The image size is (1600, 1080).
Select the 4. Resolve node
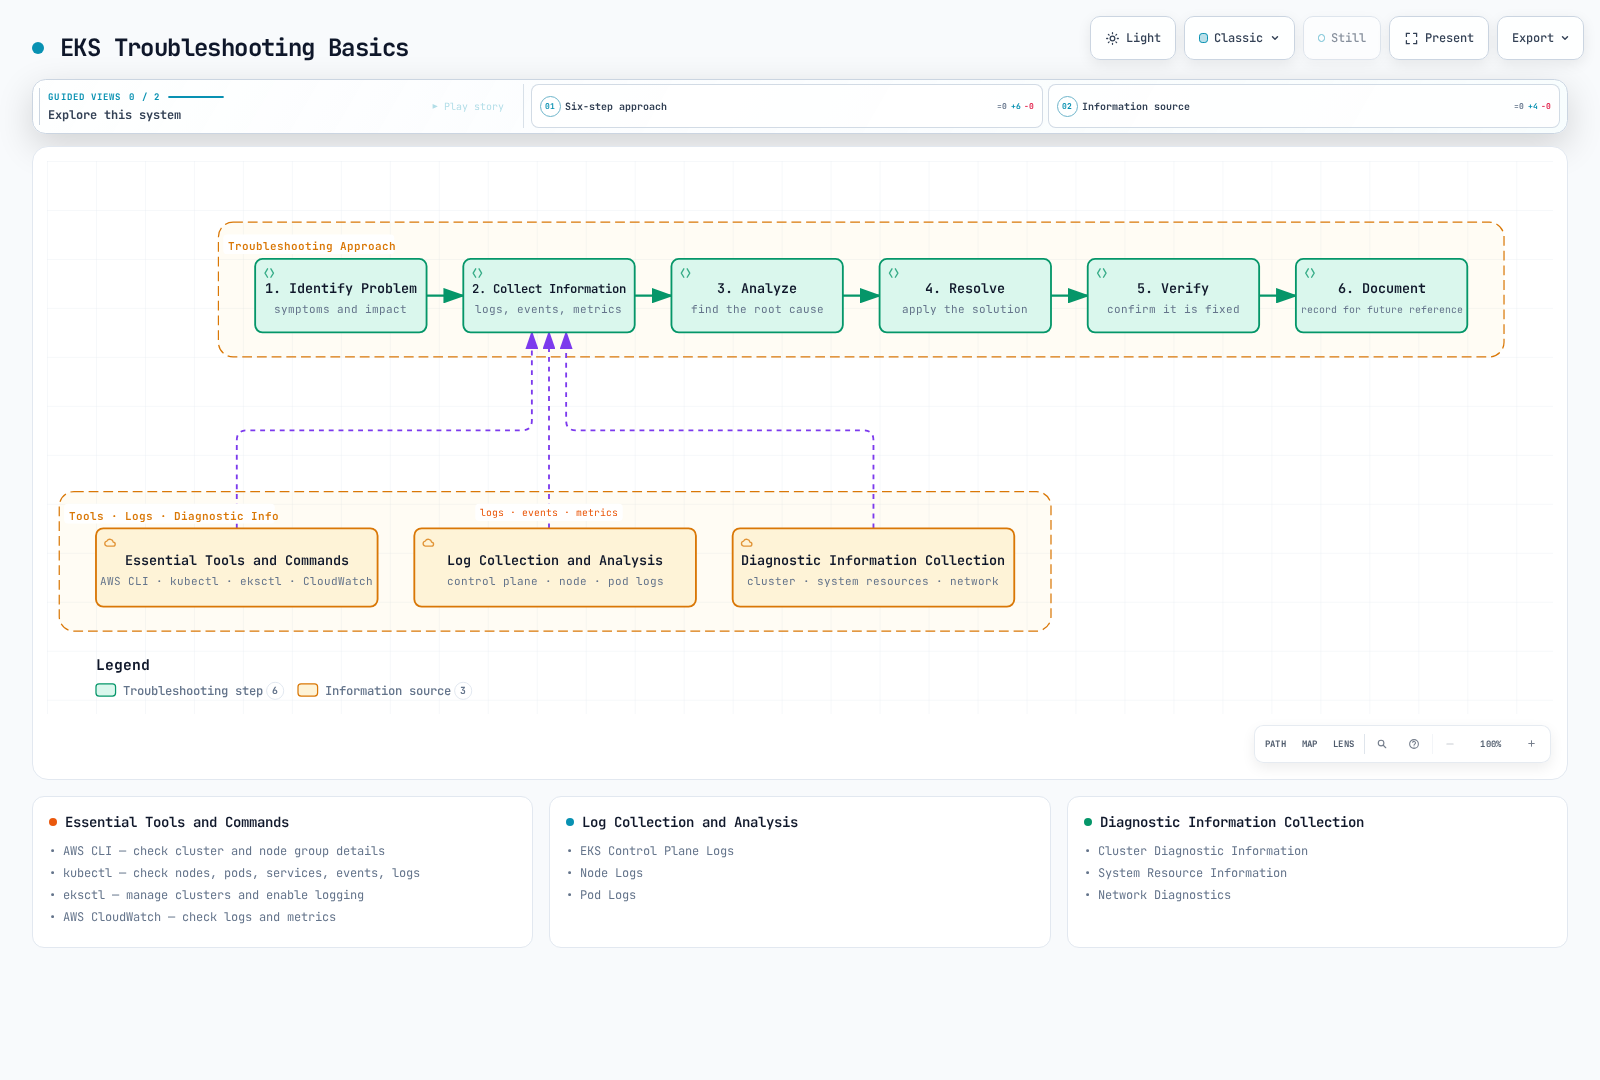(x=965, y=296)
